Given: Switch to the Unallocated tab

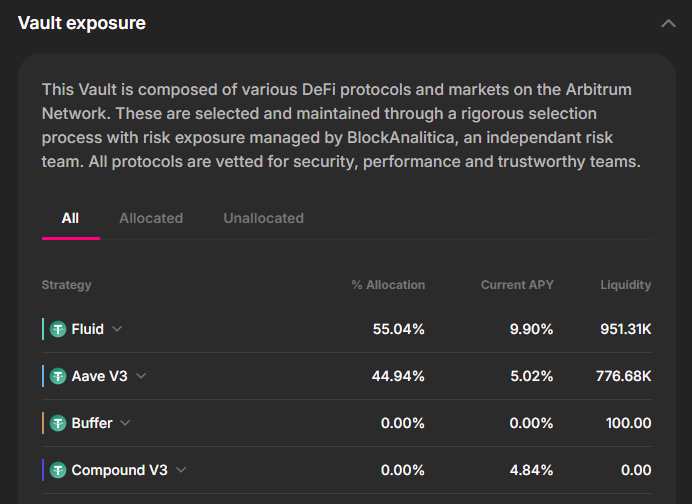Looking at the screenshot, I should (x=263, y=218).
